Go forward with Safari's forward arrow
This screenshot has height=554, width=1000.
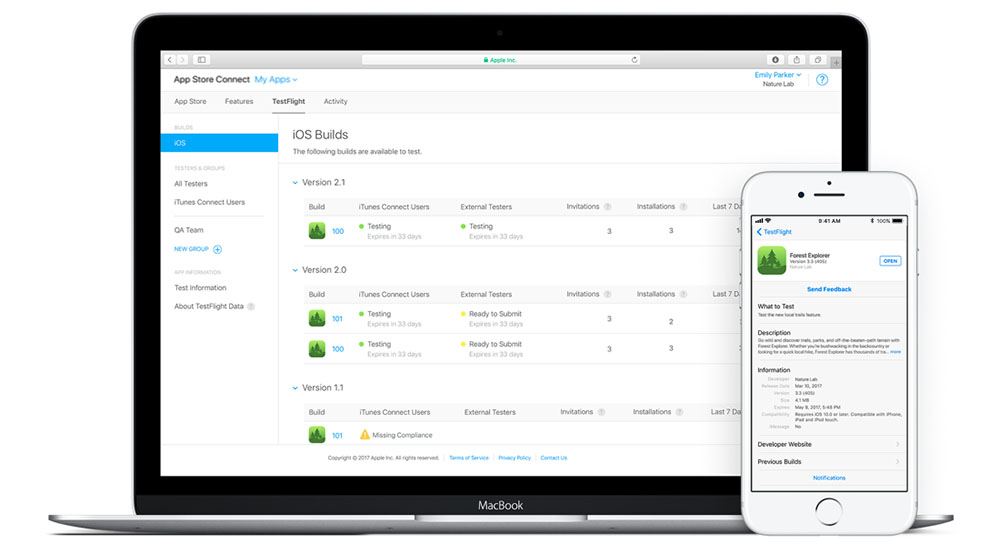pyautogui.click(x=182, y=60)
